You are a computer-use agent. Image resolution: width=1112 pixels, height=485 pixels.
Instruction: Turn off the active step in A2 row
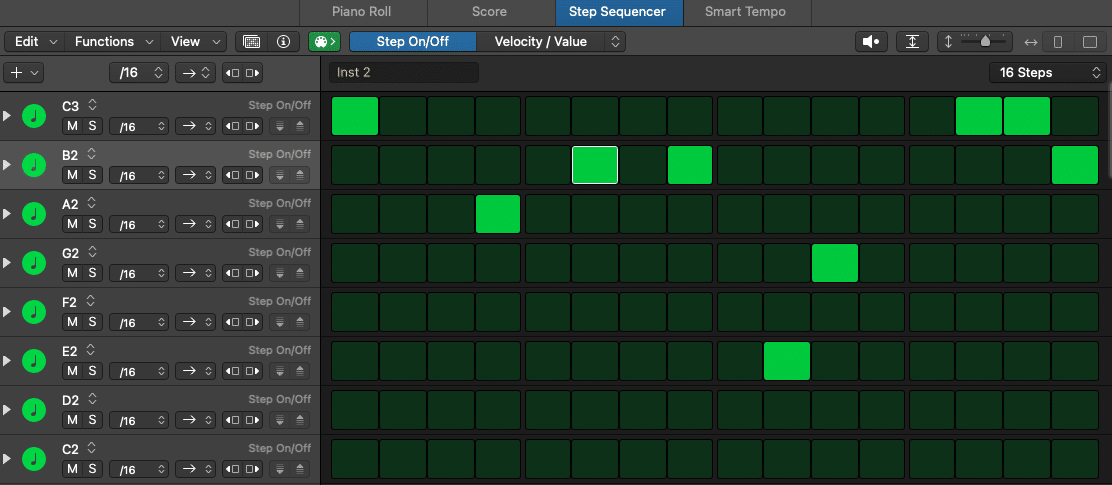click(498, 213)
